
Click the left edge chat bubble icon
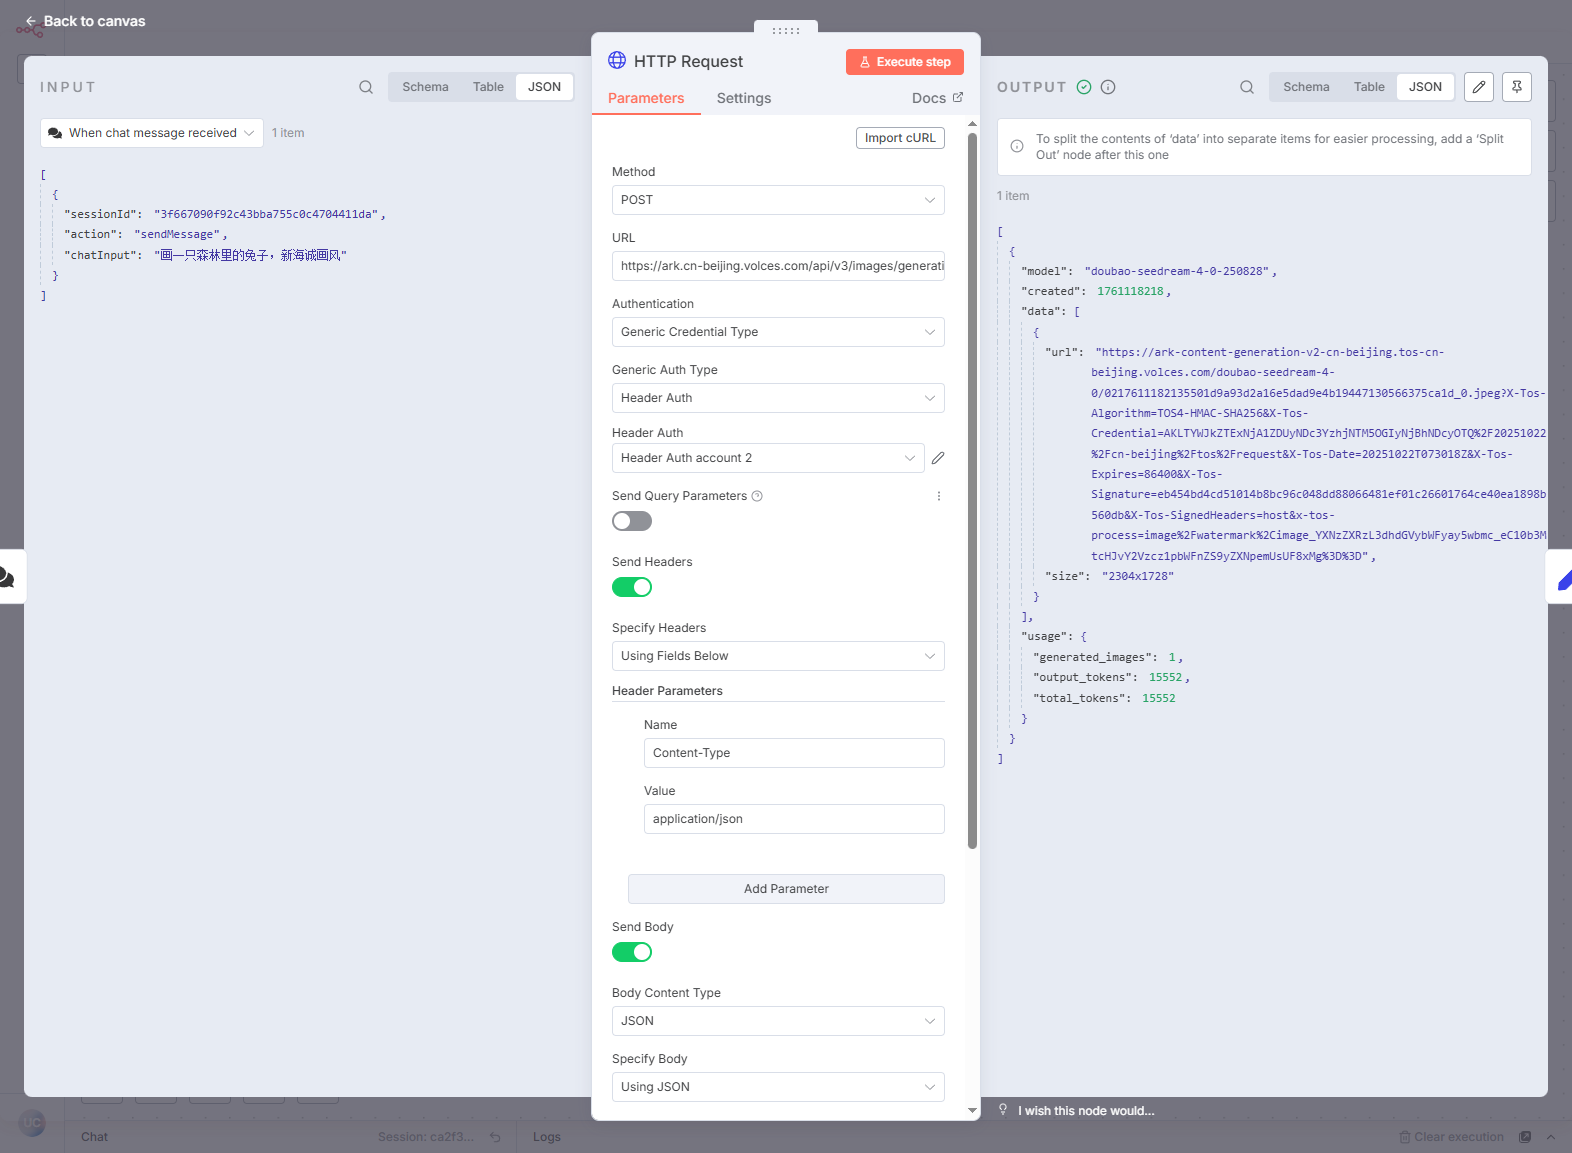(7, 577)
